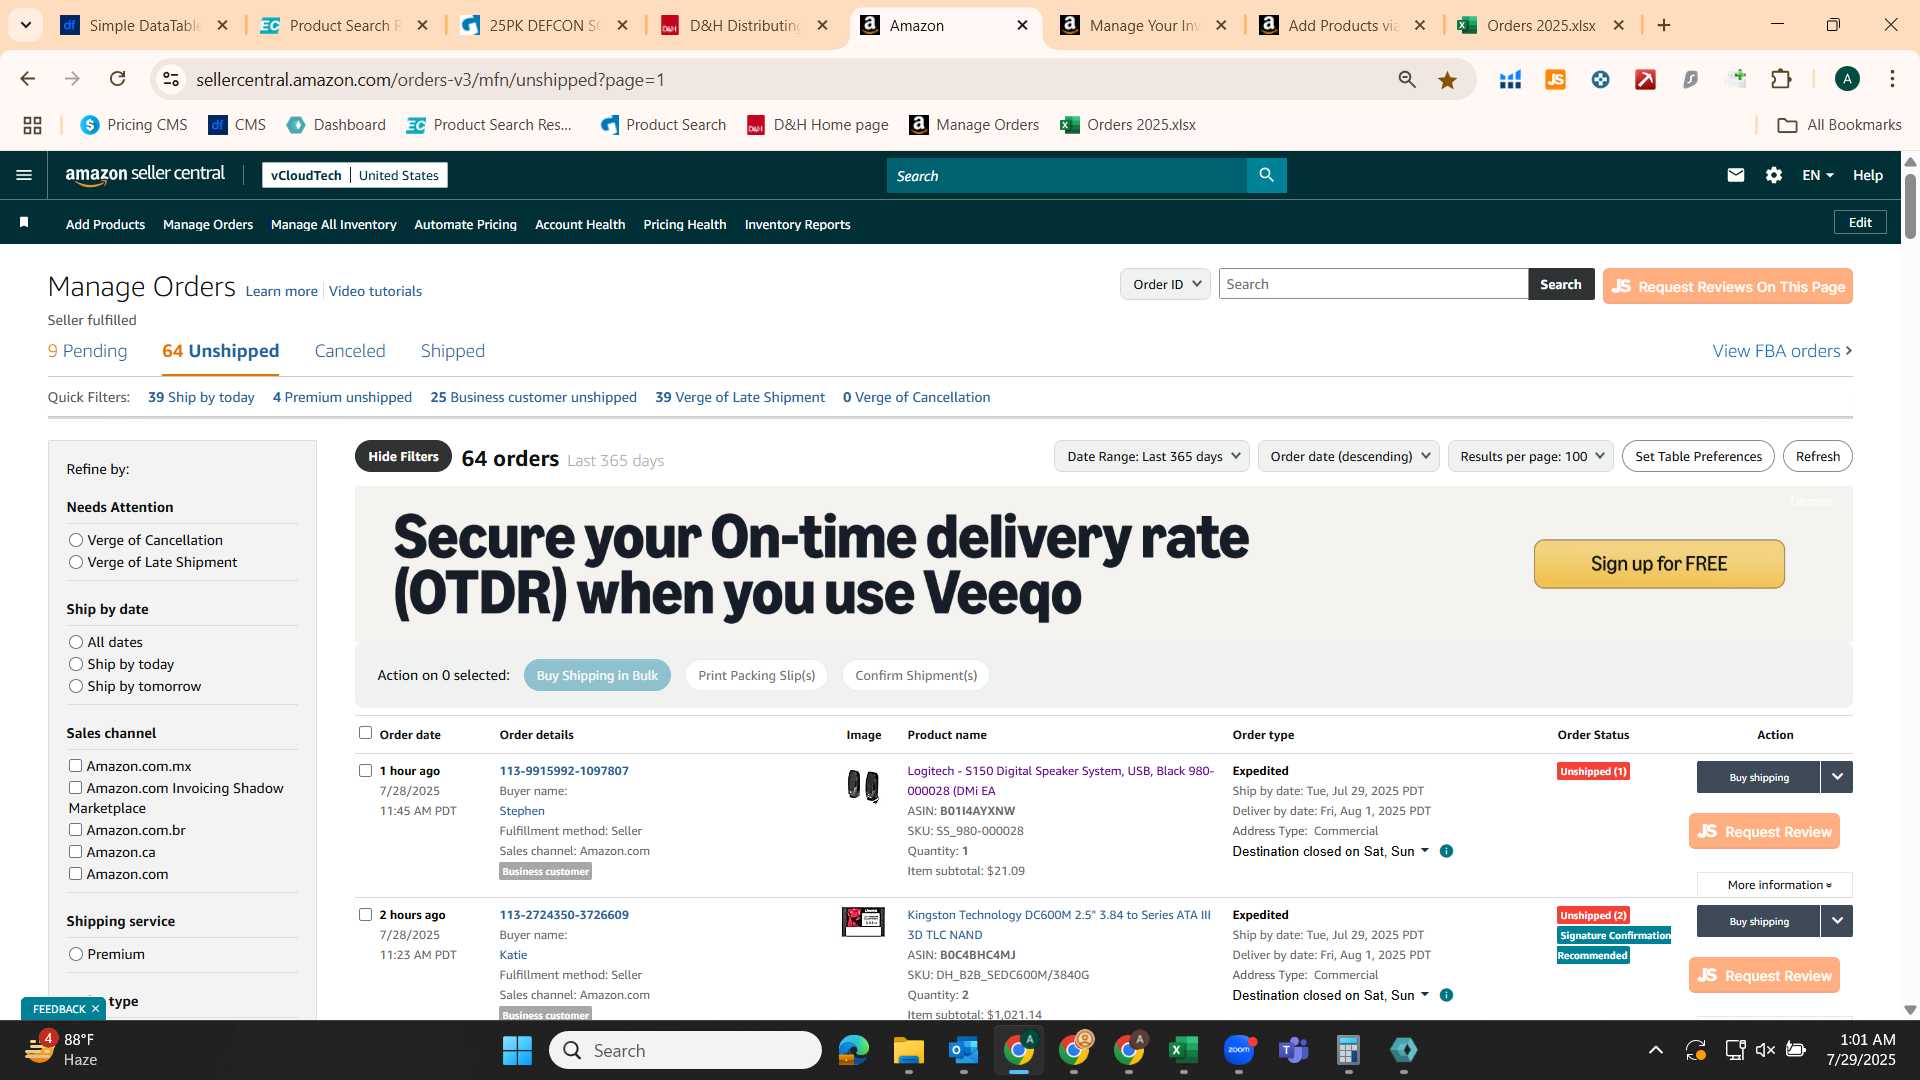Click the orange JS extension icon in the toolbar
Viewport: 1920px width, 1080px height.
(x=1555, y=80)
